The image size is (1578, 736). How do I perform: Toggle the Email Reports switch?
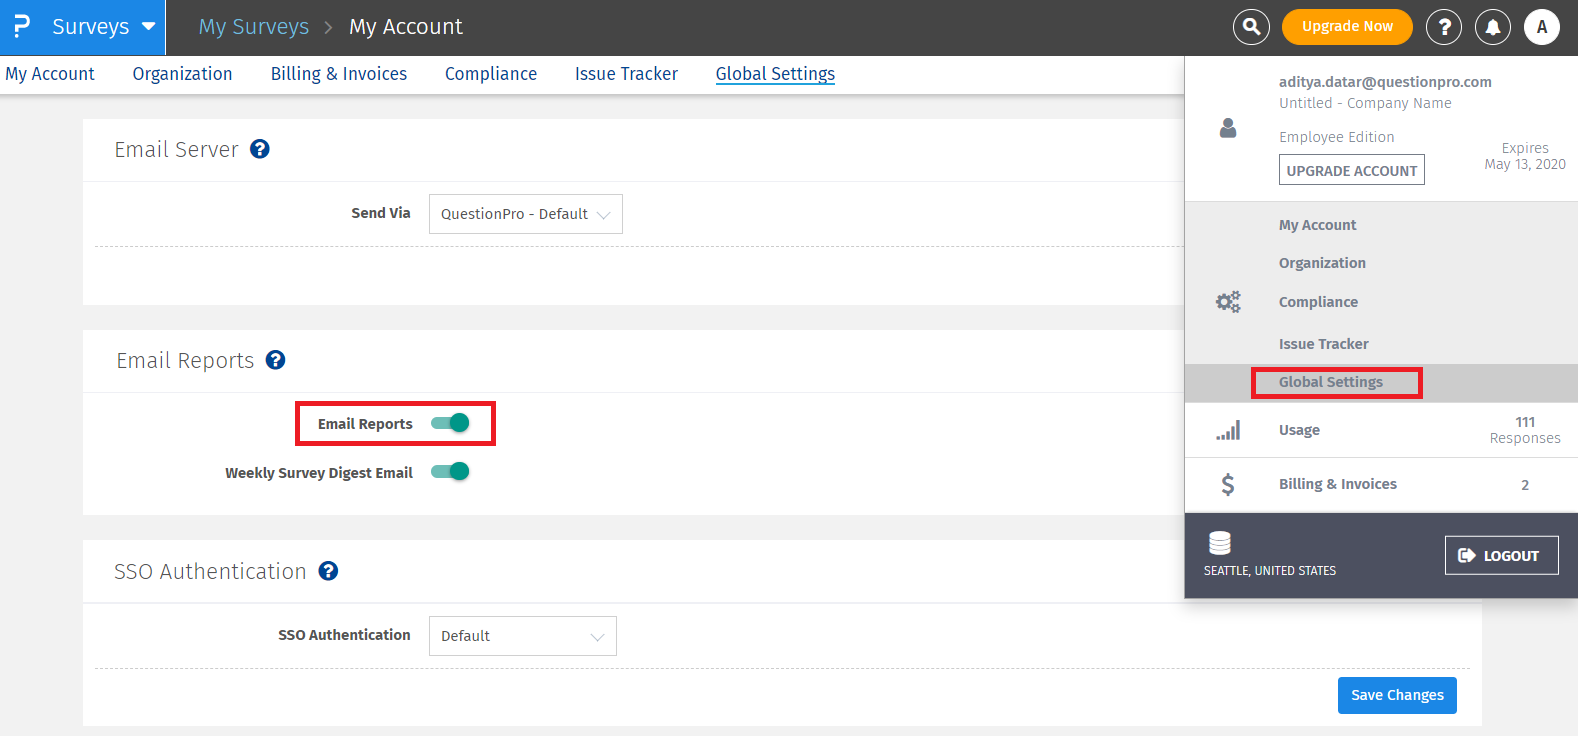(x=450, y=423)
